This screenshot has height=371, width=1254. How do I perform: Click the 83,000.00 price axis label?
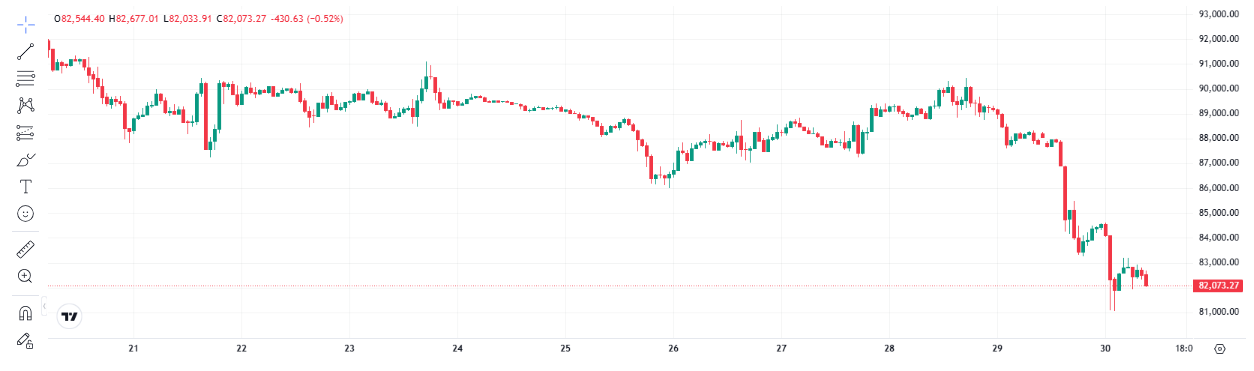point(1219,262)
